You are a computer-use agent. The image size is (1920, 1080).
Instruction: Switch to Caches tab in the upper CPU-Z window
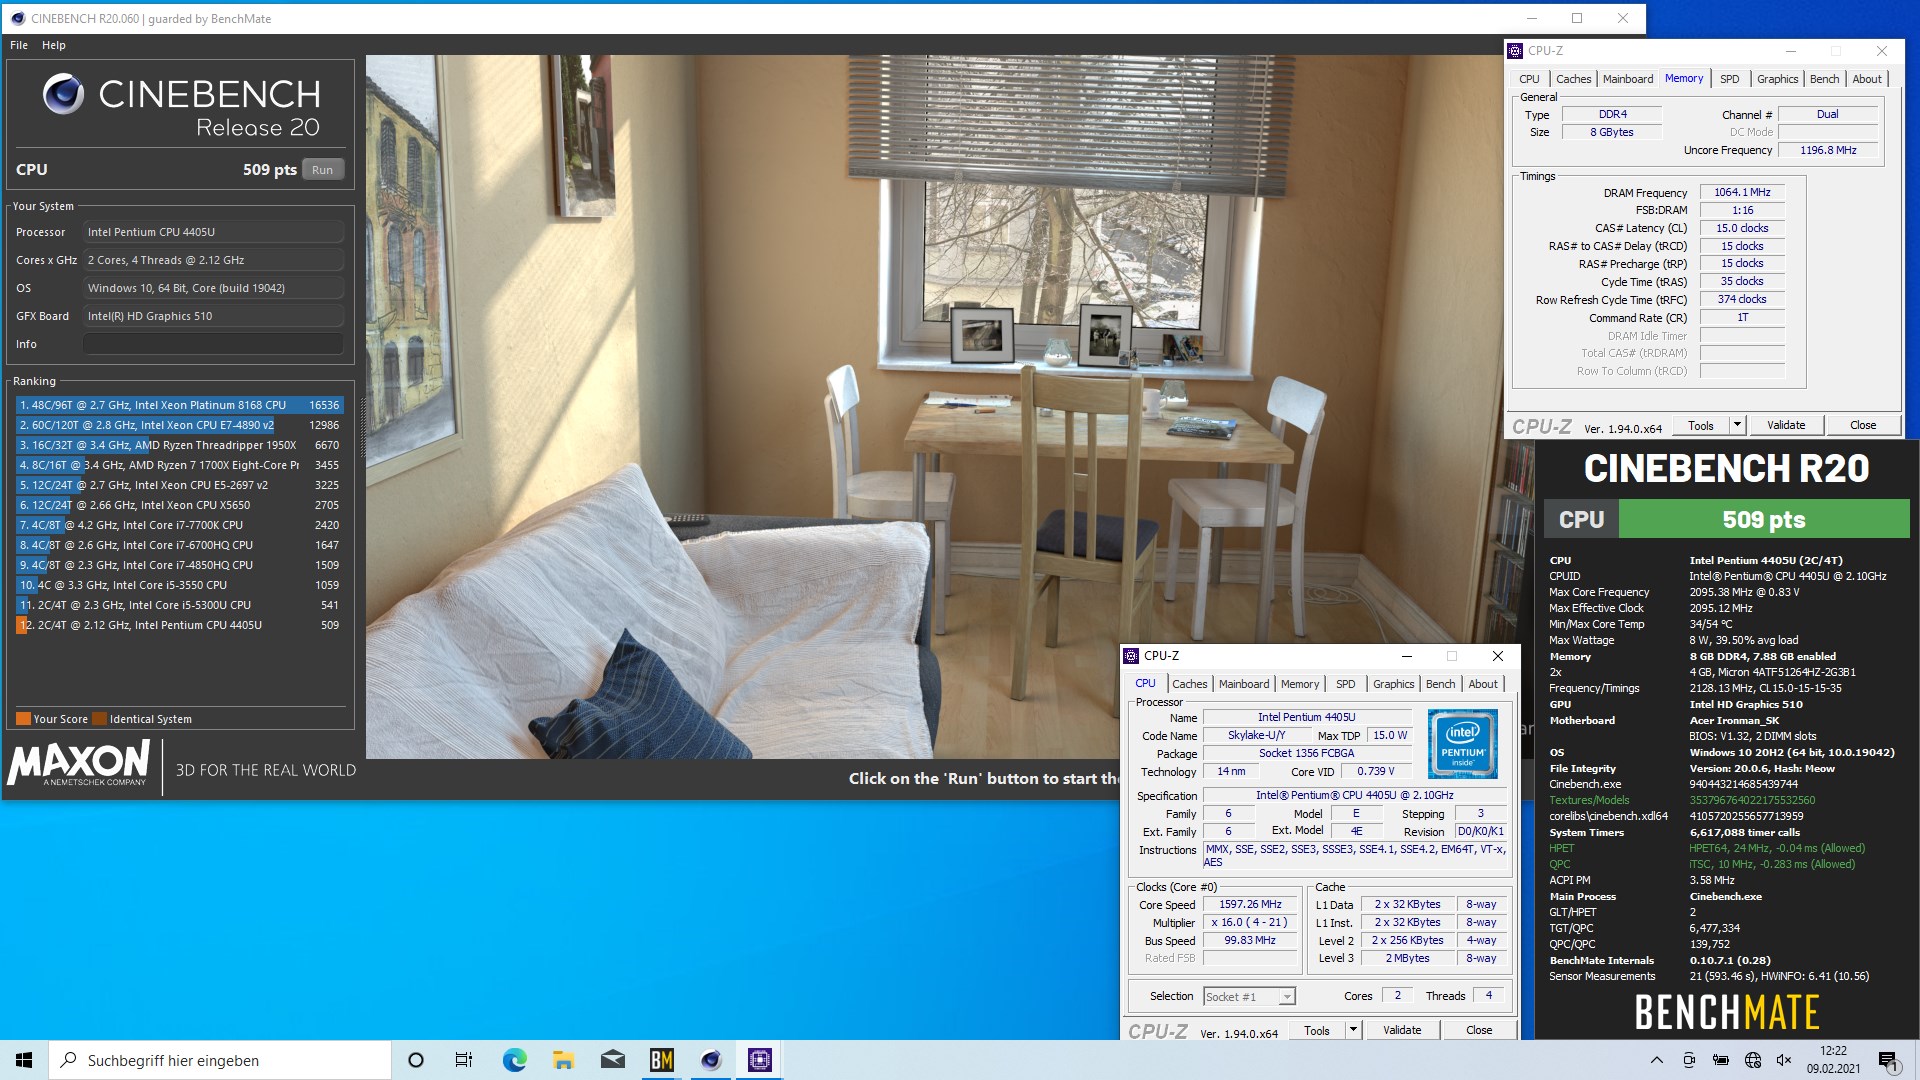point(1573,79)
